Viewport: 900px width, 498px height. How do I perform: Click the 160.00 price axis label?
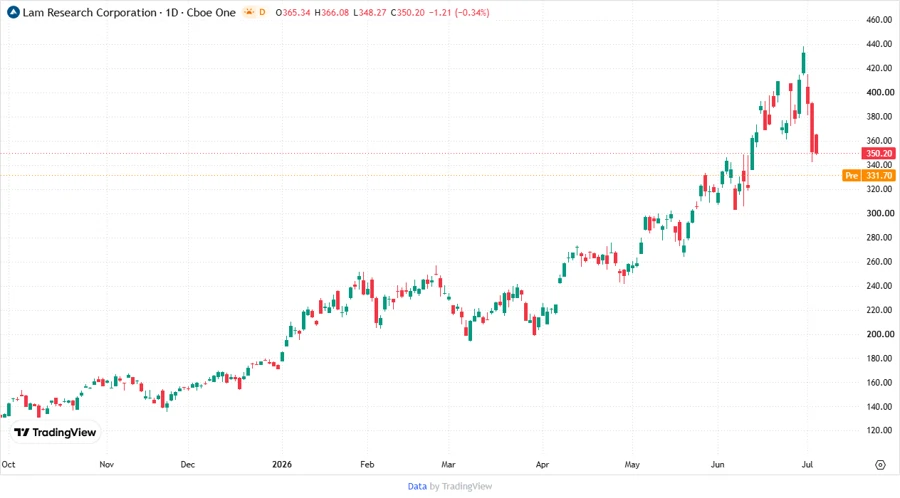tap(879, 383)
